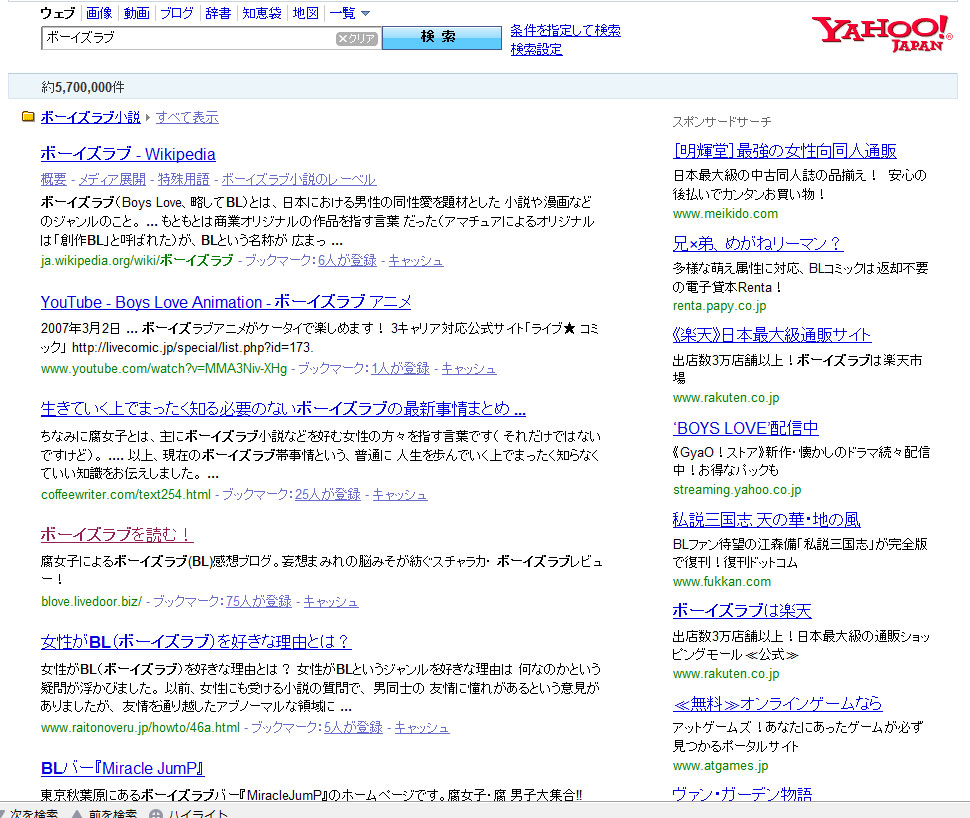
Task: Open キャッシュ for raitonoveru.jp result
Action: pos(422,728)
